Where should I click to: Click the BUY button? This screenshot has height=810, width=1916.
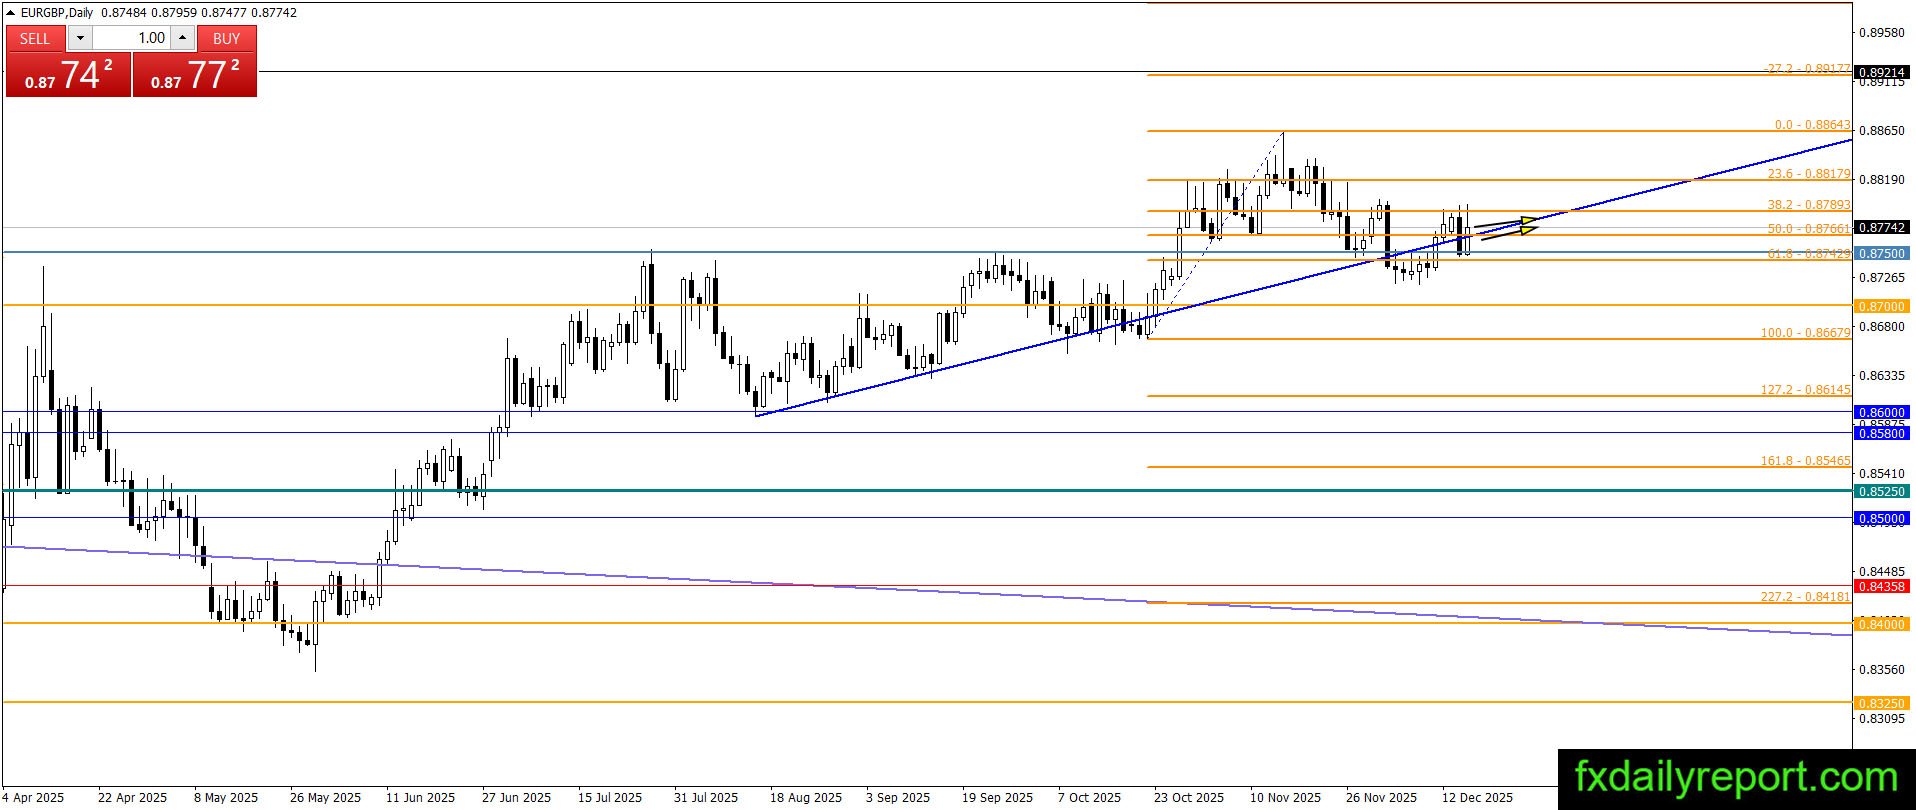pyautogui.click(x=226, y=38)
